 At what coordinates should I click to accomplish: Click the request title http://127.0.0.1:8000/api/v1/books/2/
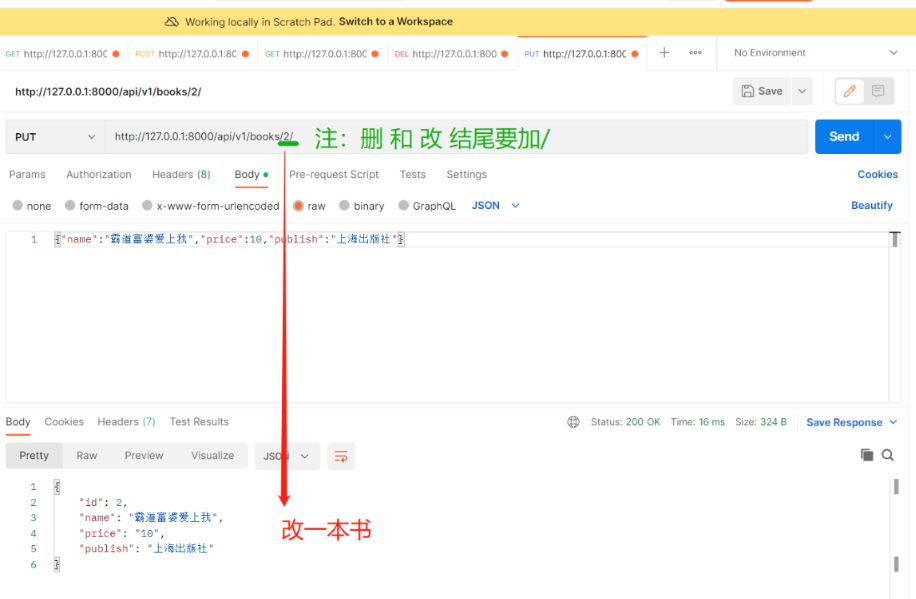[108, 92]
